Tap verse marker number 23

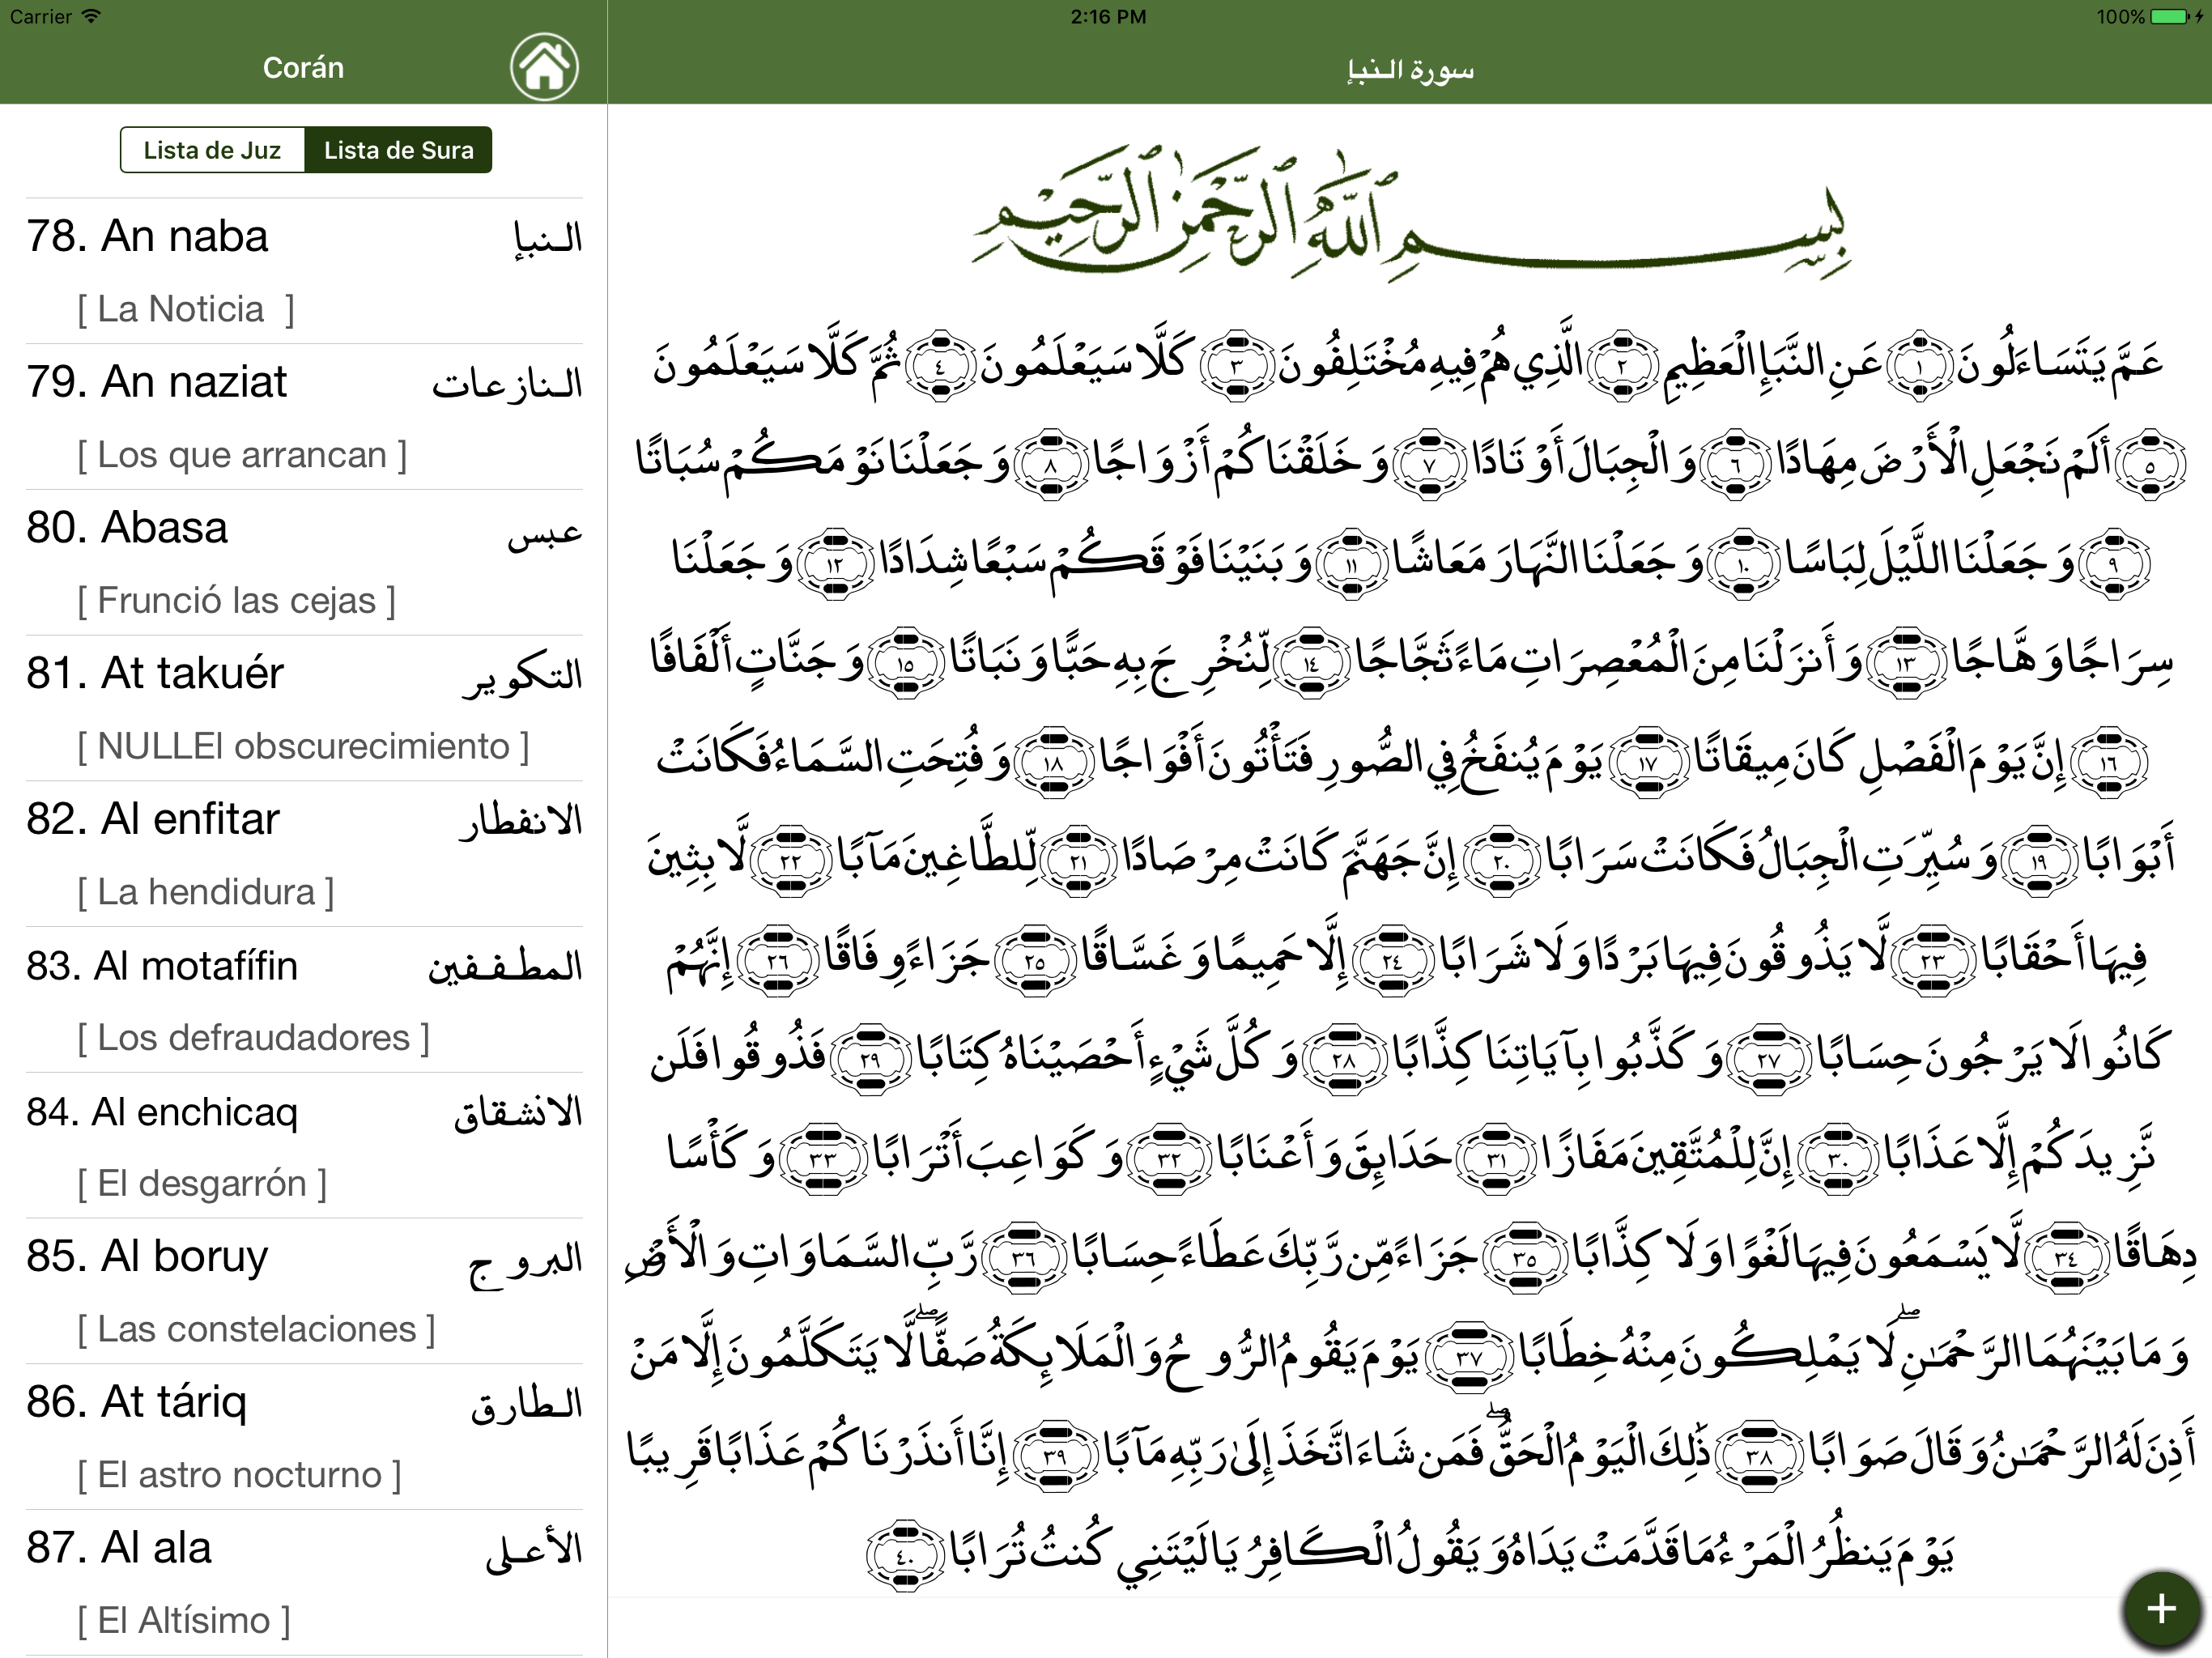point(1933,961)
